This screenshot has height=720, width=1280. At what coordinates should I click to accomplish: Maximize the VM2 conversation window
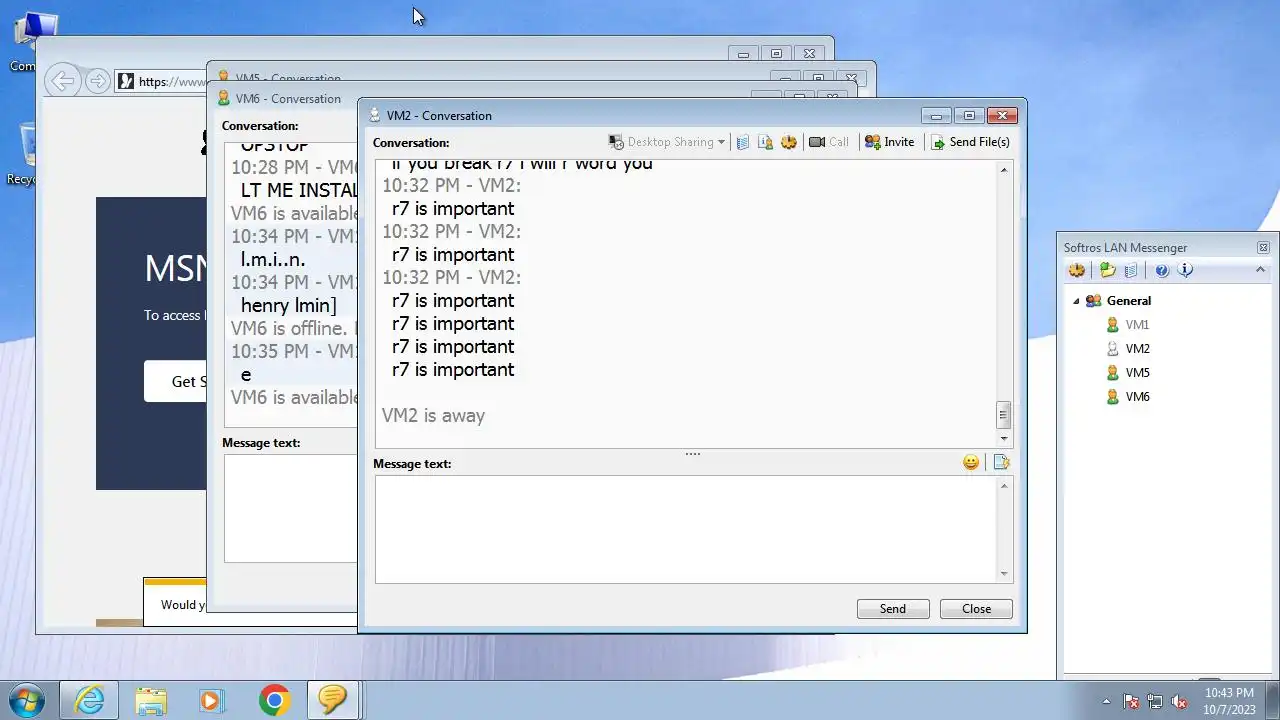click(968, 115)
